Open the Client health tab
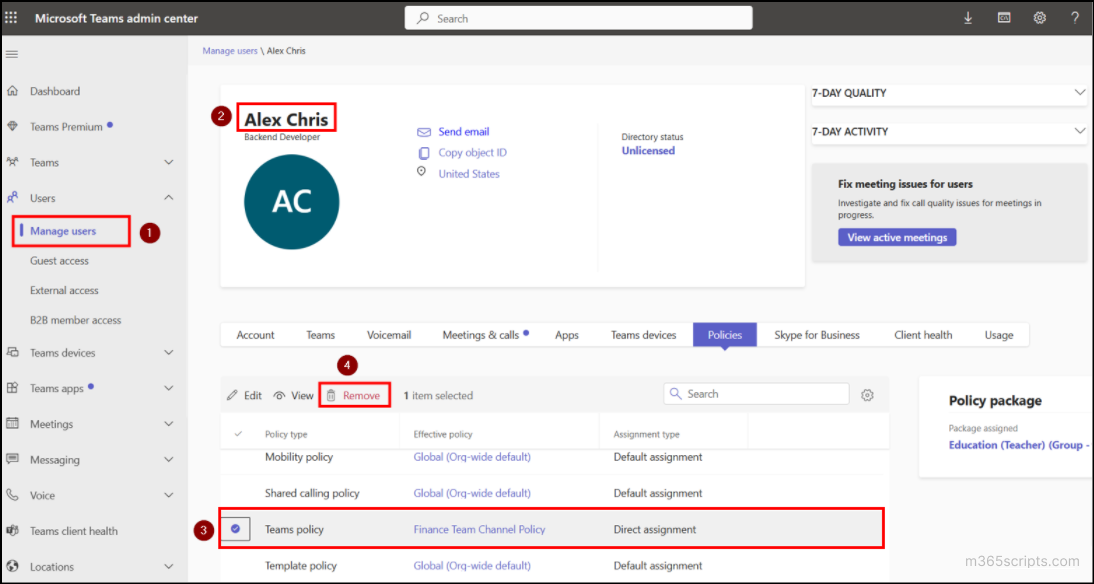Viewport: 1094px width, 584px height. point(923,335)
